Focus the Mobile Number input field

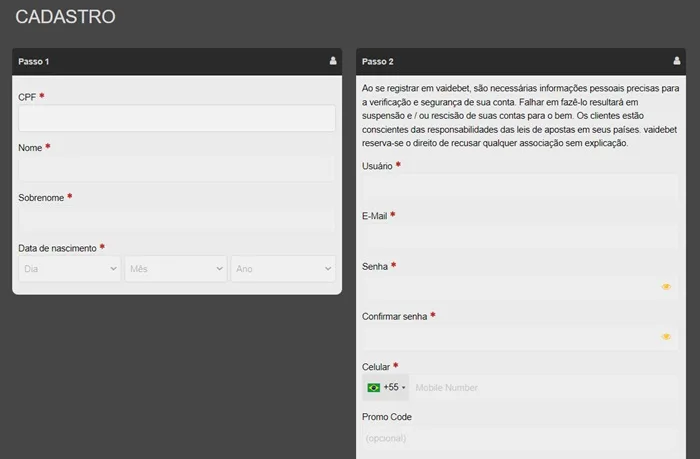pyautogui.click(x=544, y=388)
